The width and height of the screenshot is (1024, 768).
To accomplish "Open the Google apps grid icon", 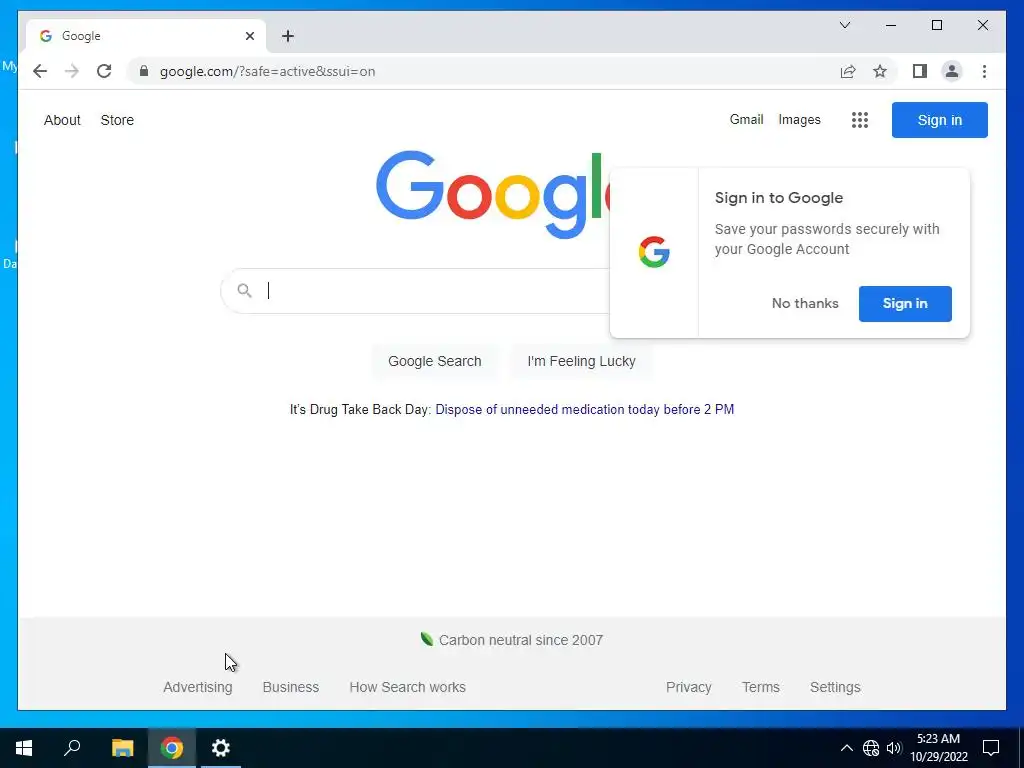I will pyautogui.click(x=859, y=120).
